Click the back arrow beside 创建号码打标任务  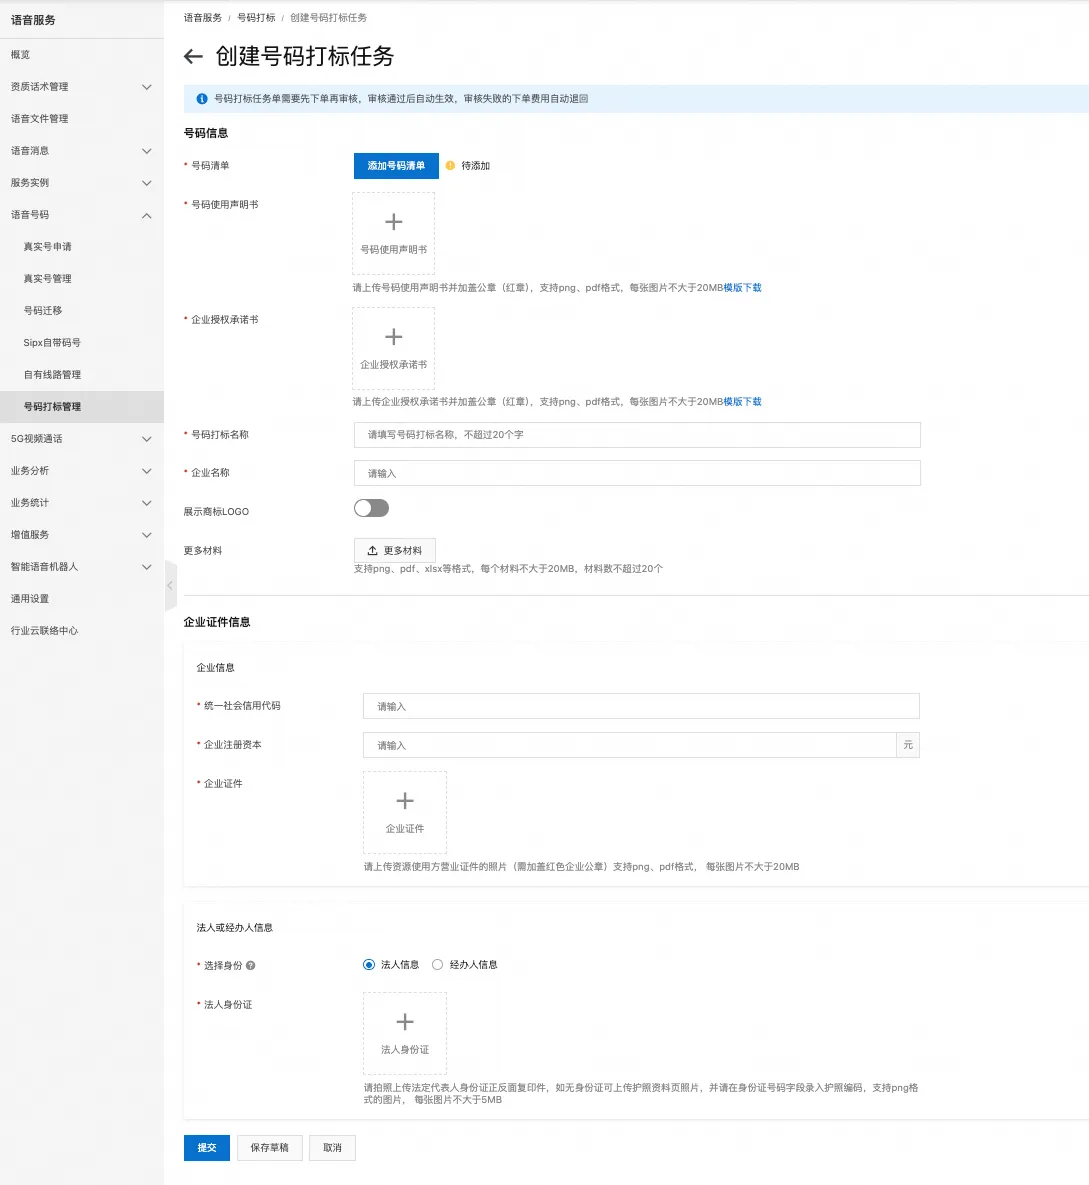click(193, 57)
